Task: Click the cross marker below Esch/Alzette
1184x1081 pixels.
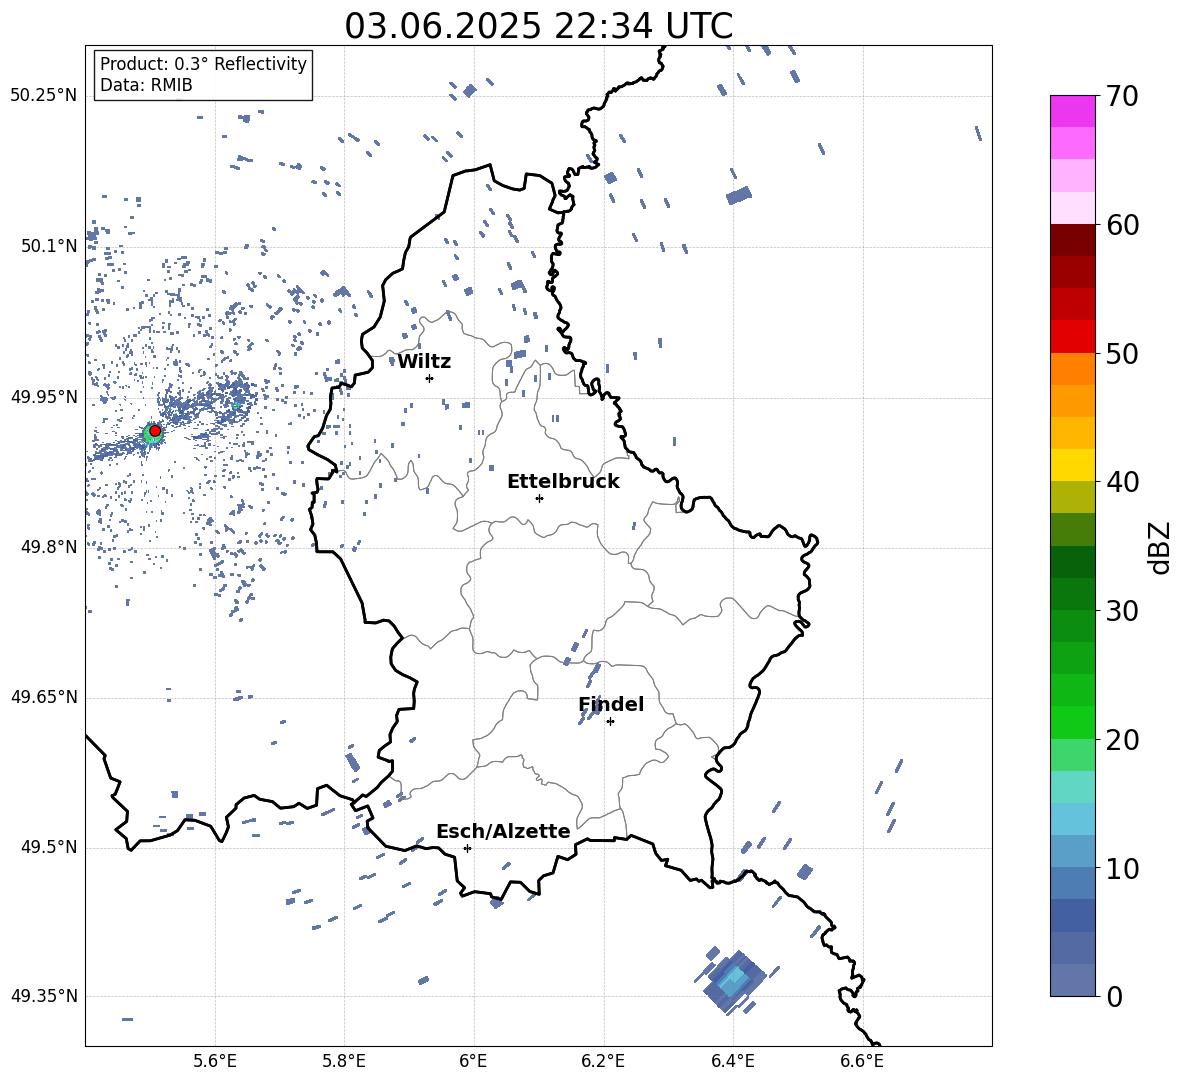Action: (467, 848)
